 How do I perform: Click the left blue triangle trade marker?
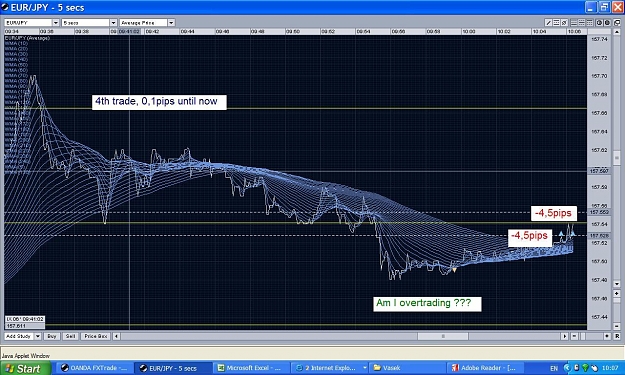(561, 234)
